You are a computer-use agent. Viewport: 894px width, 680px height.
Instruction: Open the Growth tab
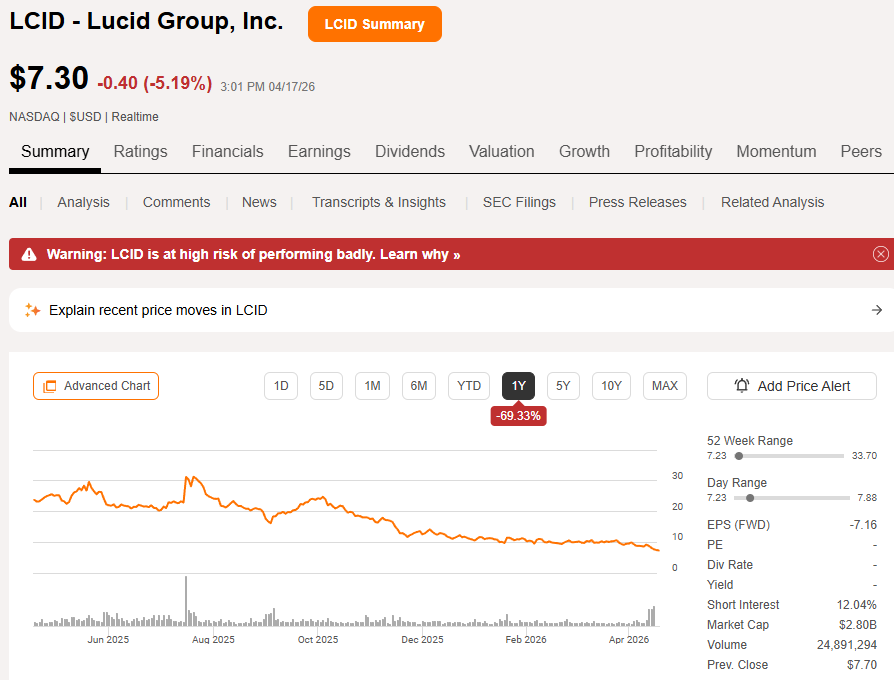click(584, 152)
